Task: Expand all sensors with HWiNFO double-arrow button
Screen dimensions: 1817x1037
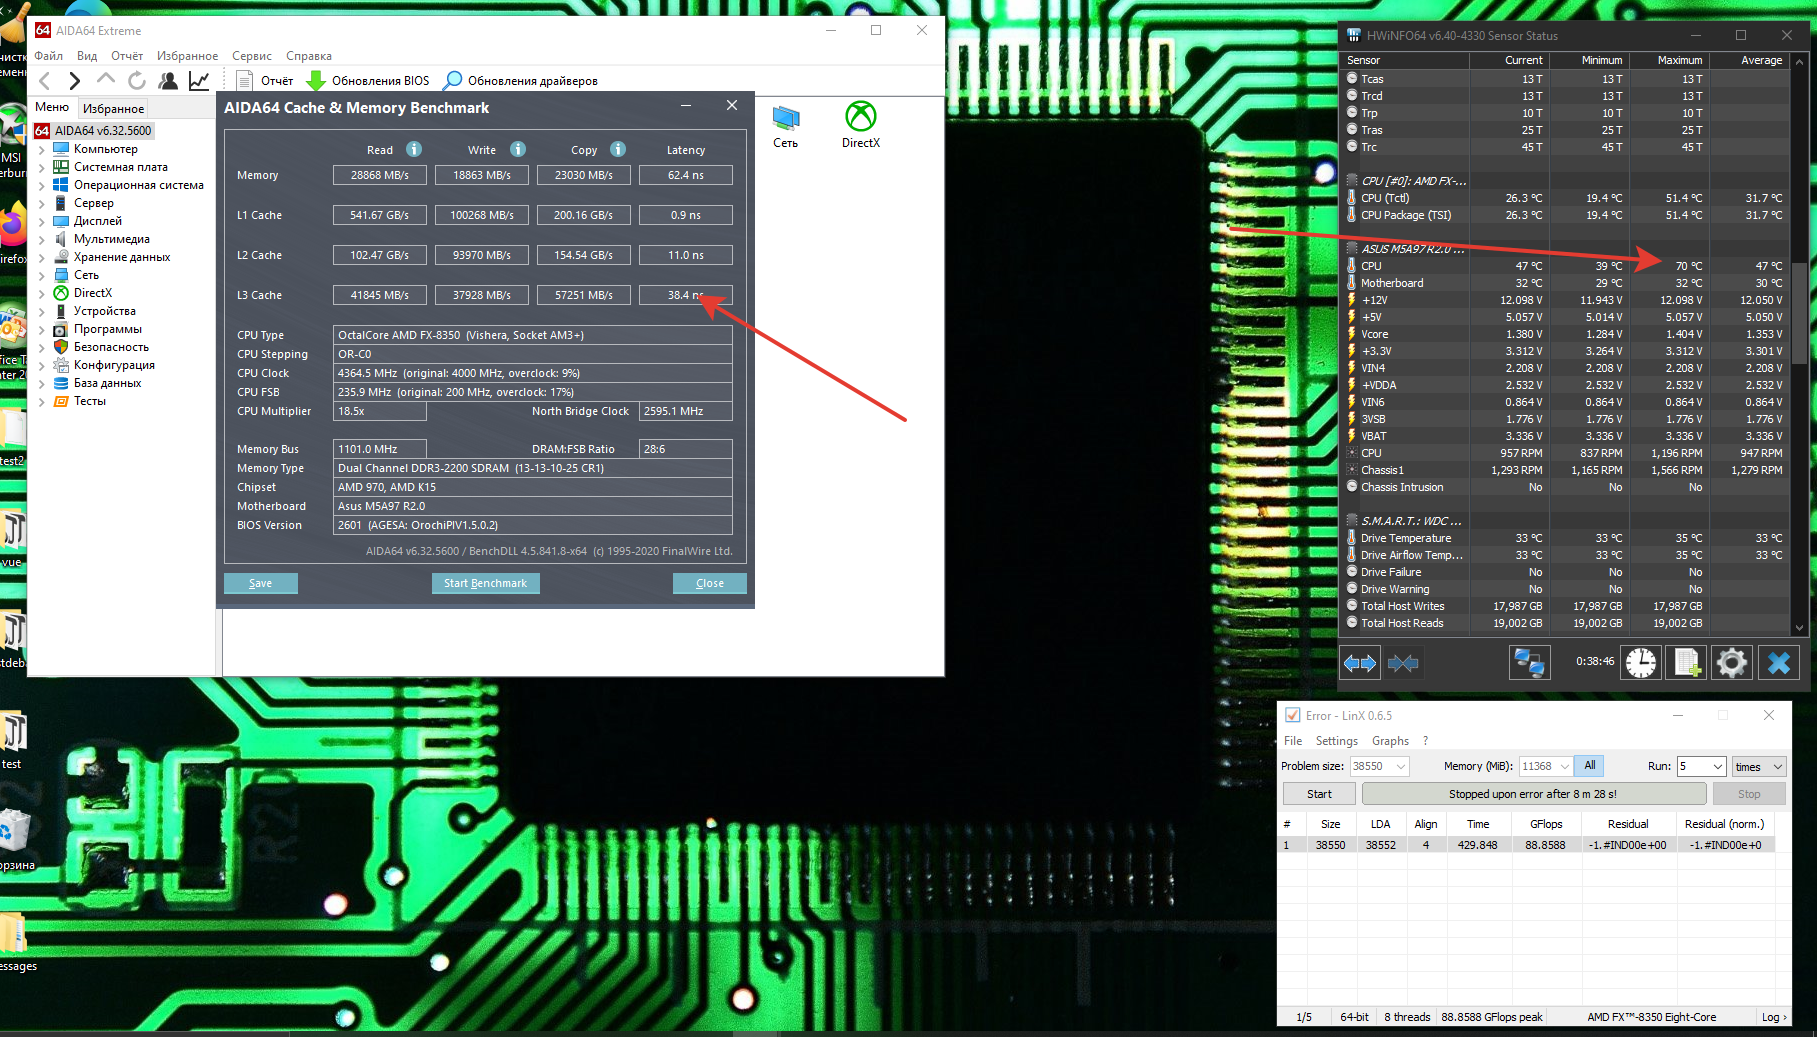Action: 1360,662
